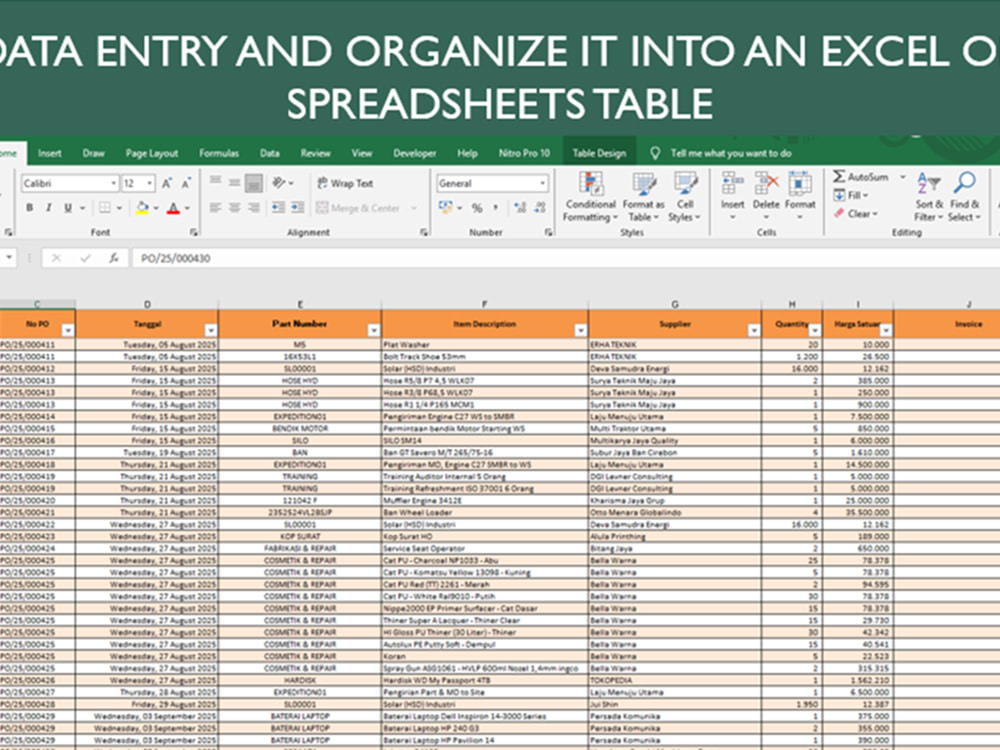The image size is (1000, 750).
Task: Open Conditional Formatting menu
Action: pyautogui.click(x=591, y=197)
